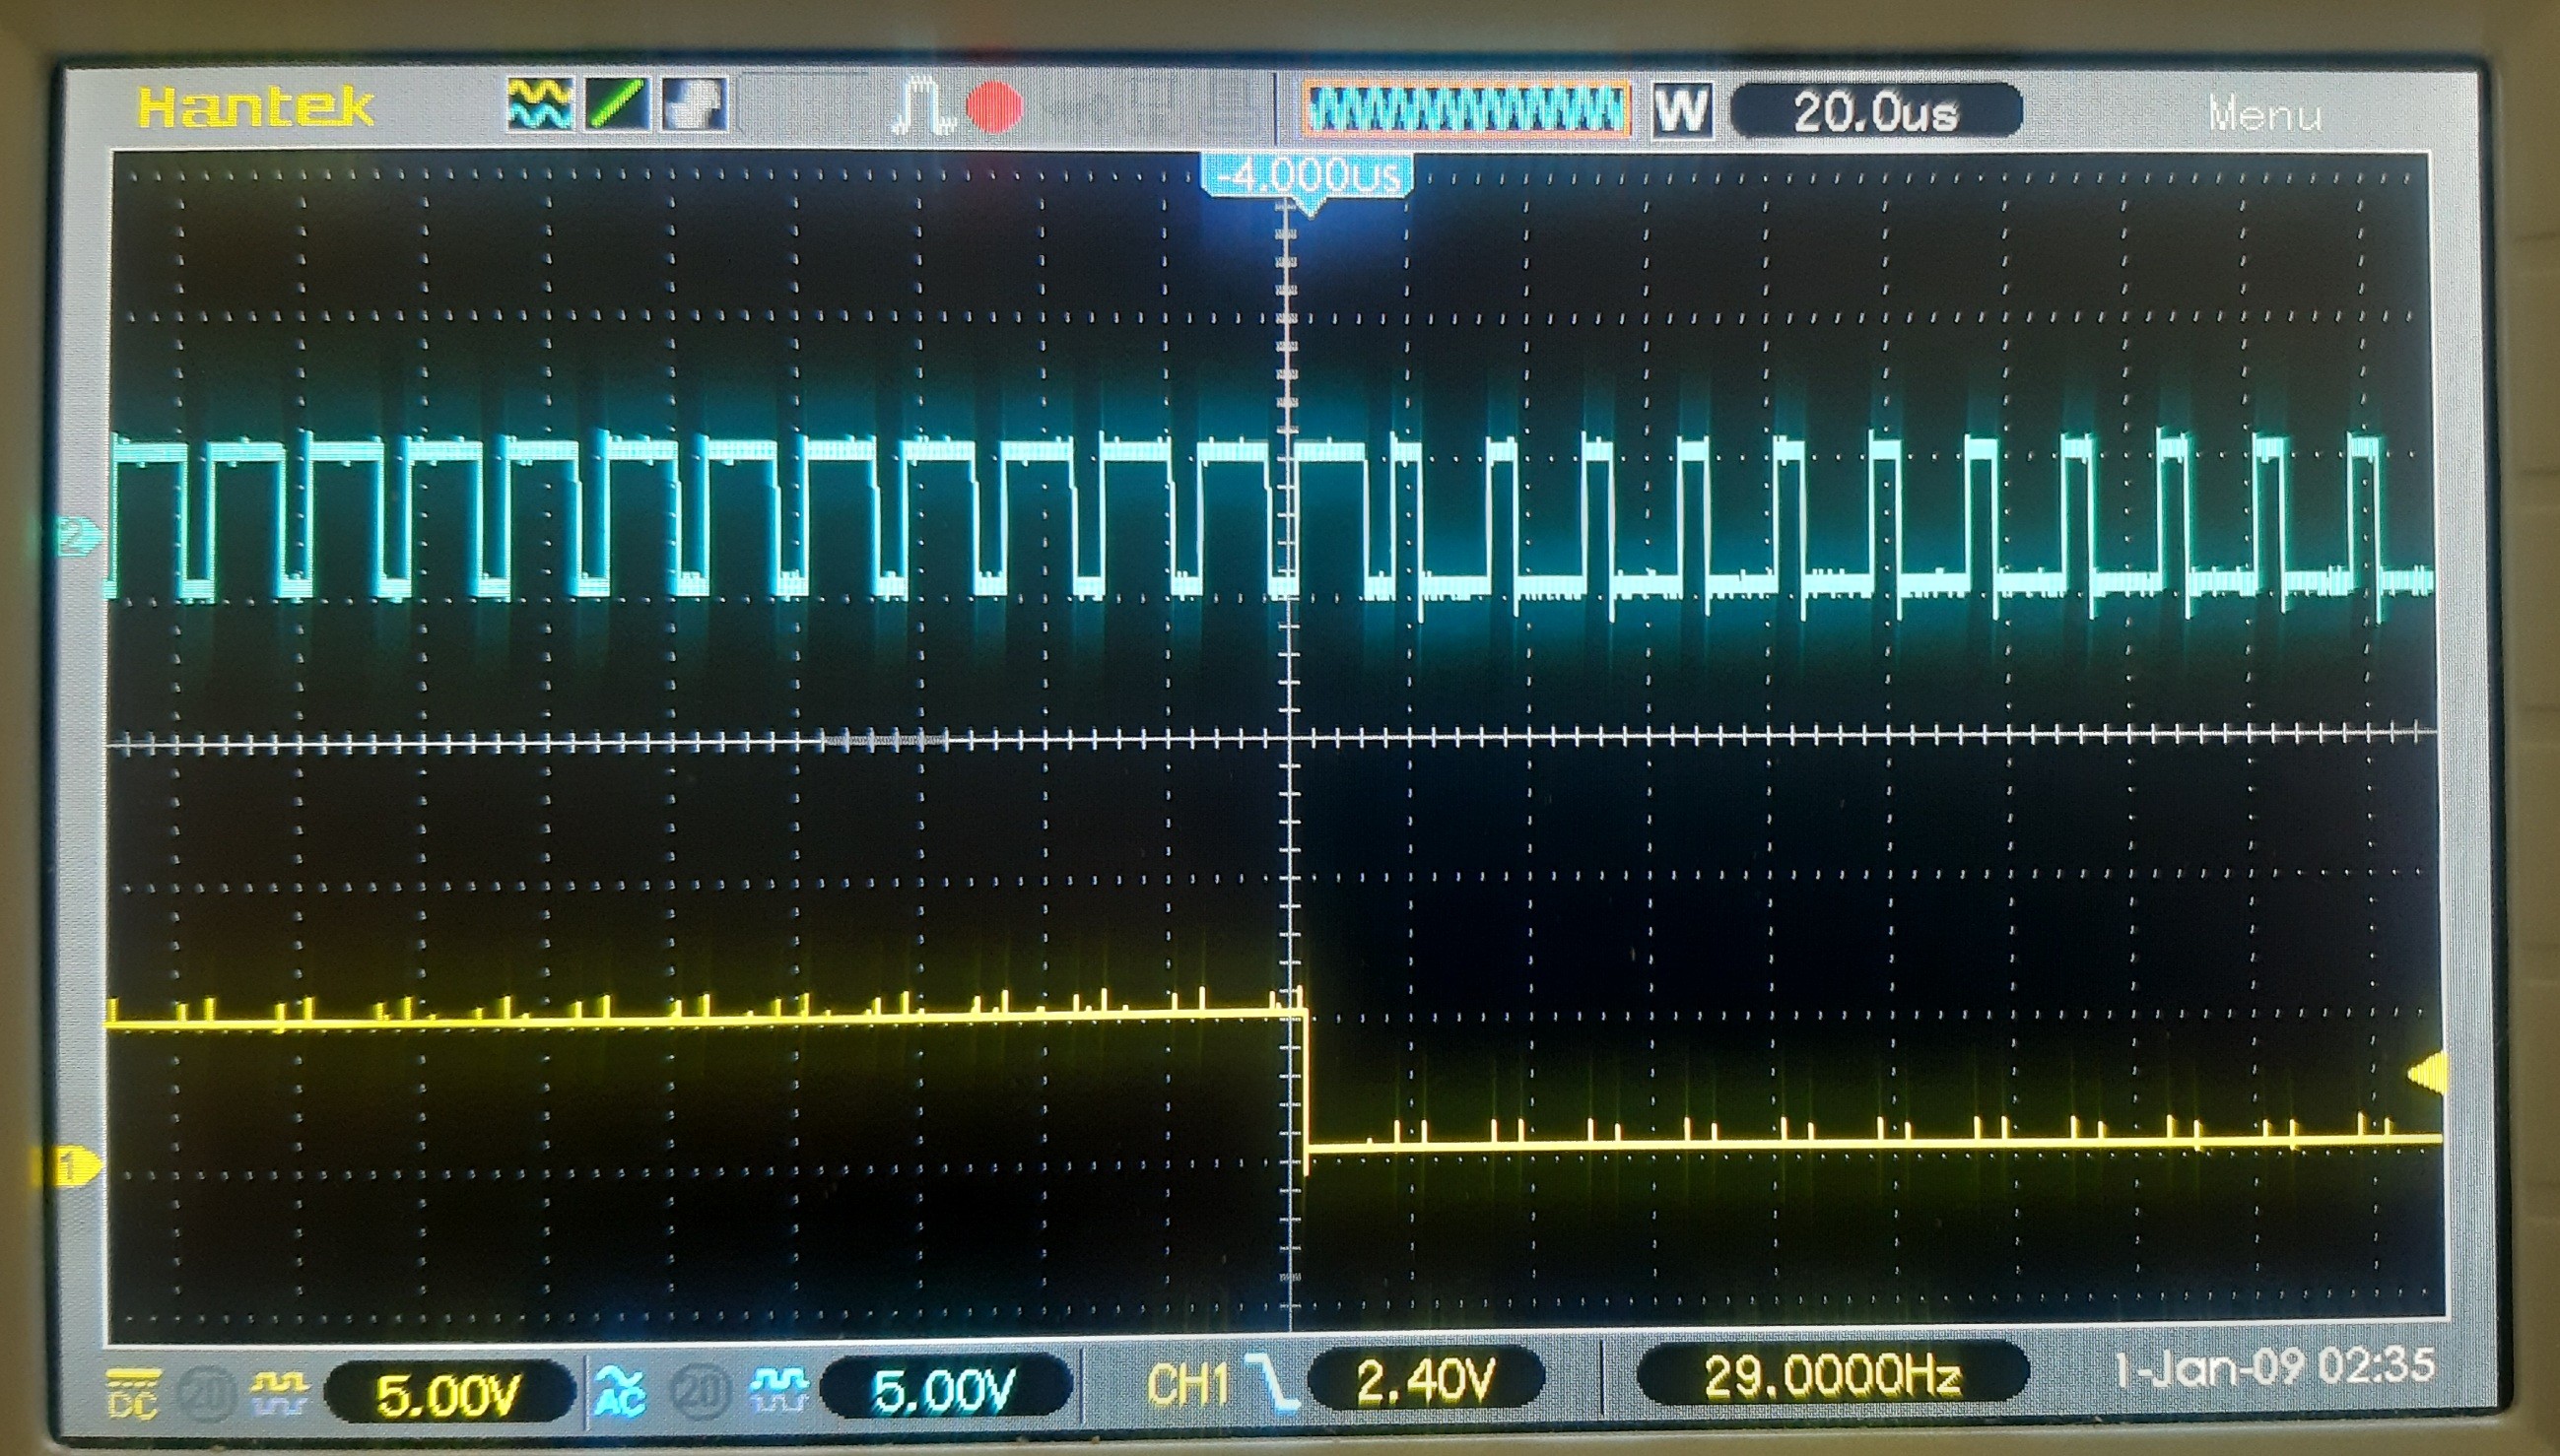Open the Menu label at top right

[2264, 115]
